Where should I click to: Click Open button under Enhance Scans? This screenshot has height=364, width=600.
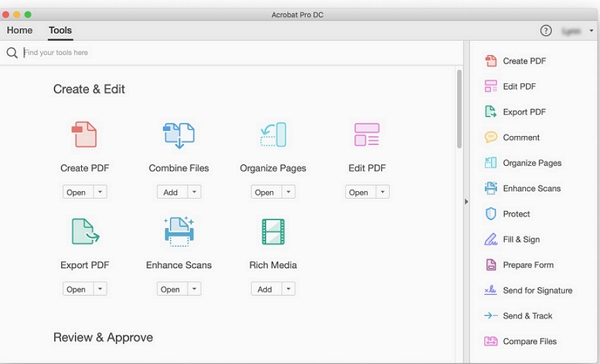(x=172, y=289)
